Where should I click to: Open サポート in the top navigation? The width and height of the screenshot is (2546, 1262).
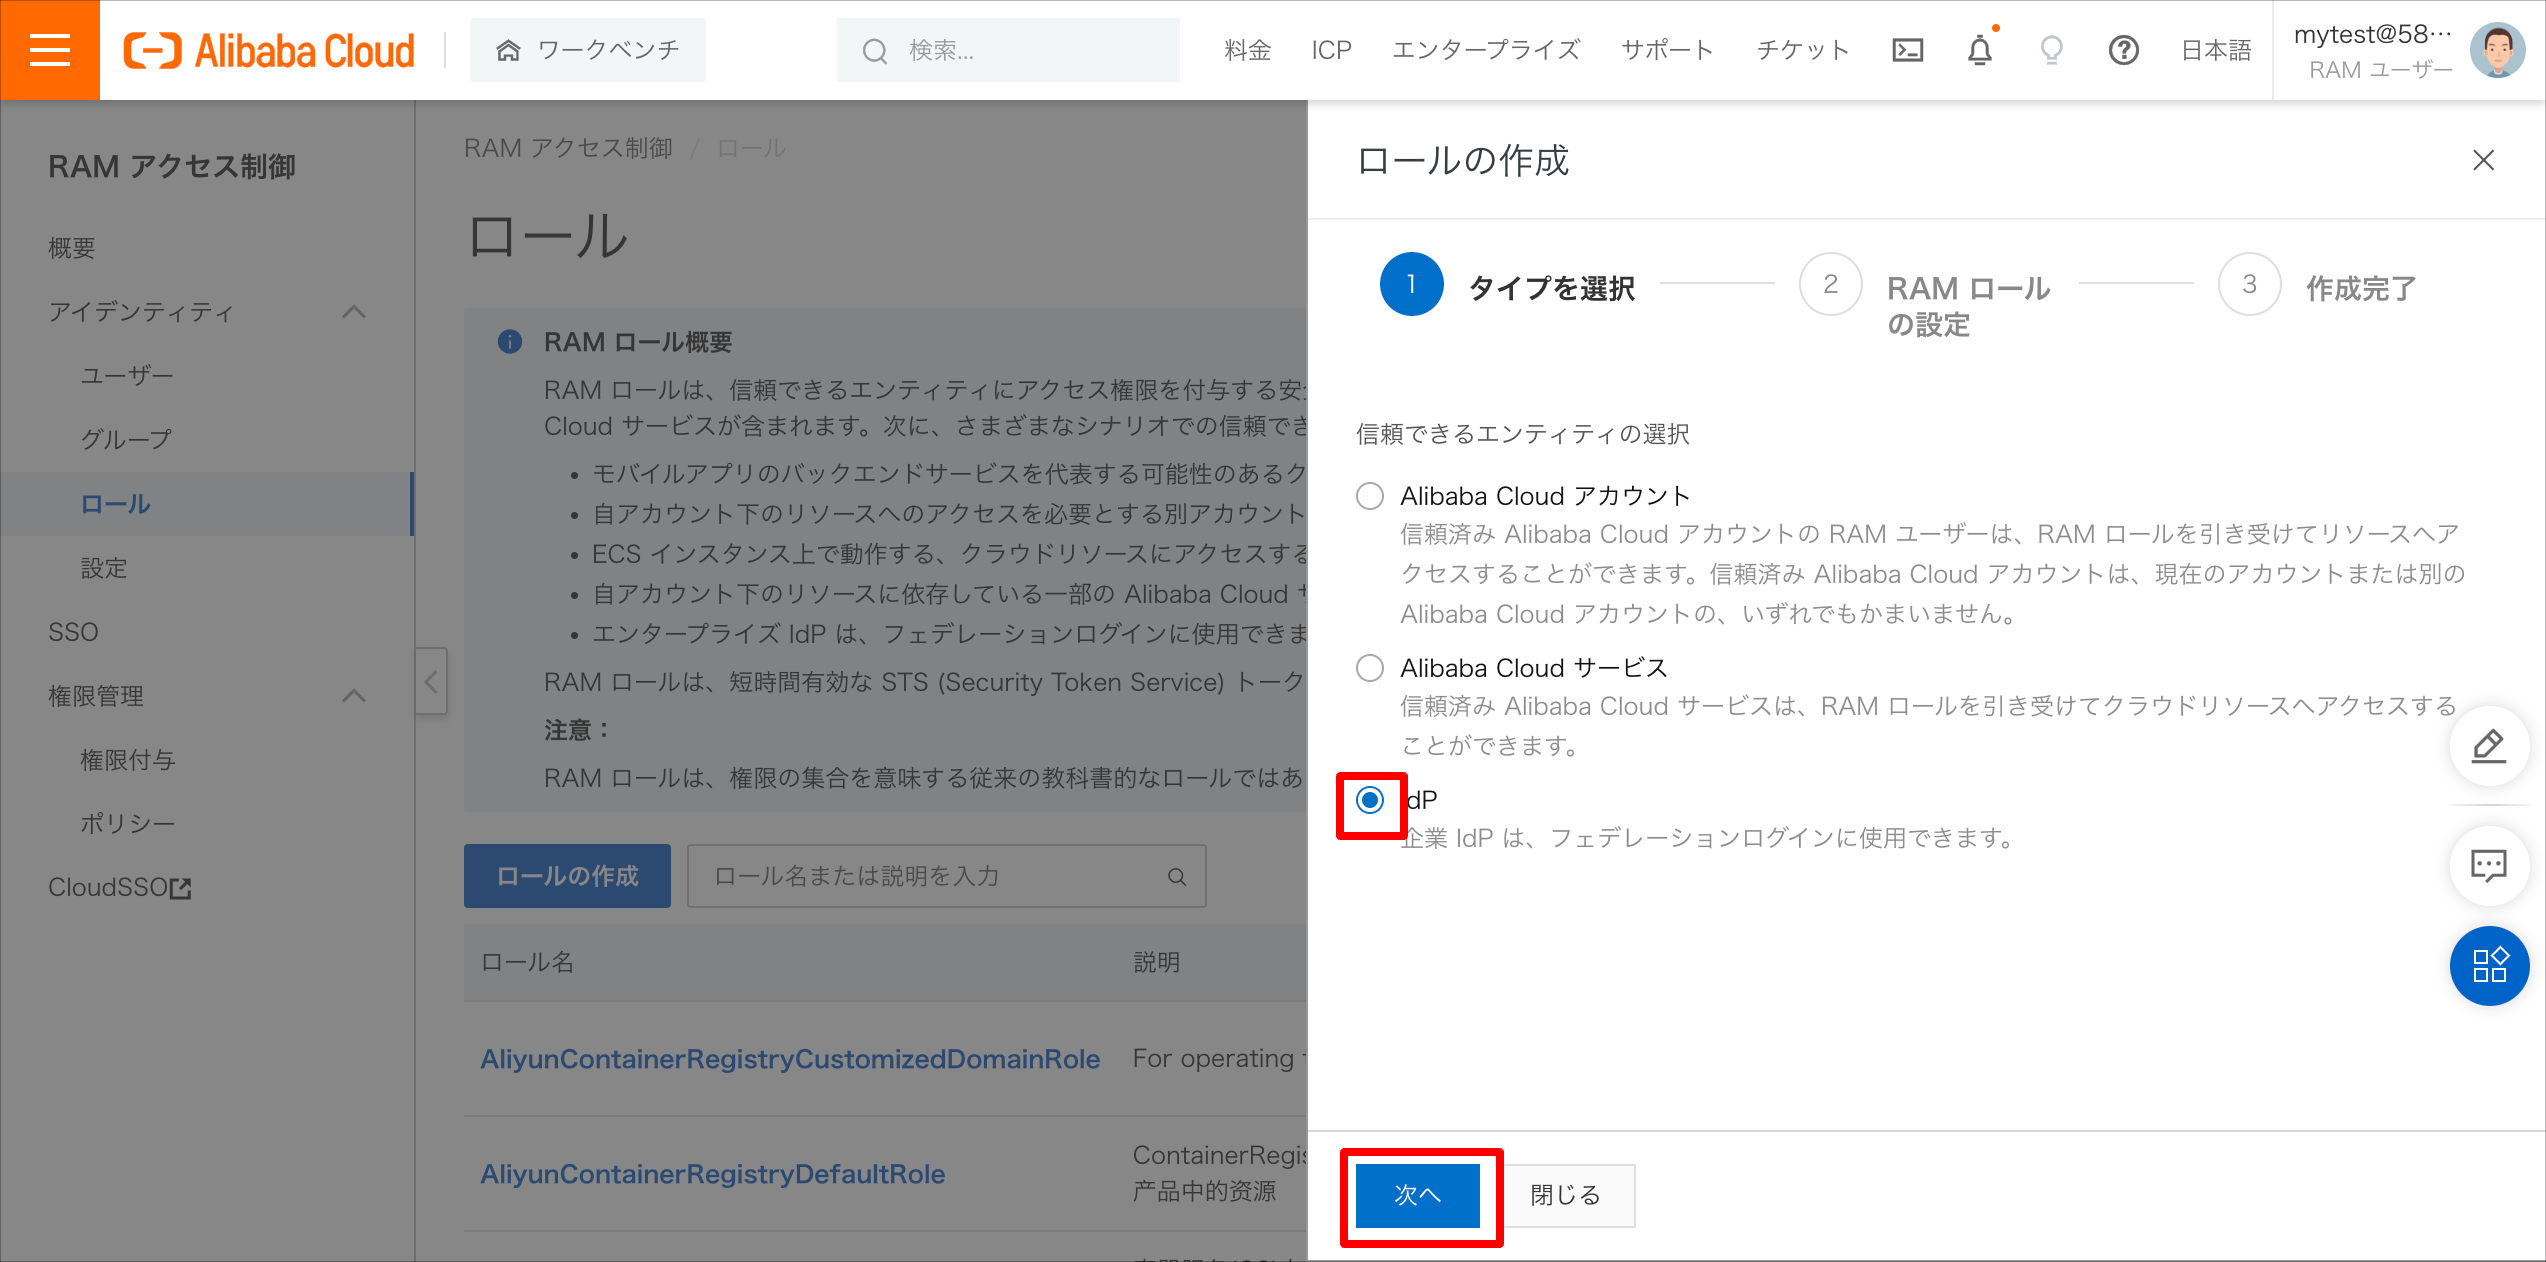pos(1667,50)
